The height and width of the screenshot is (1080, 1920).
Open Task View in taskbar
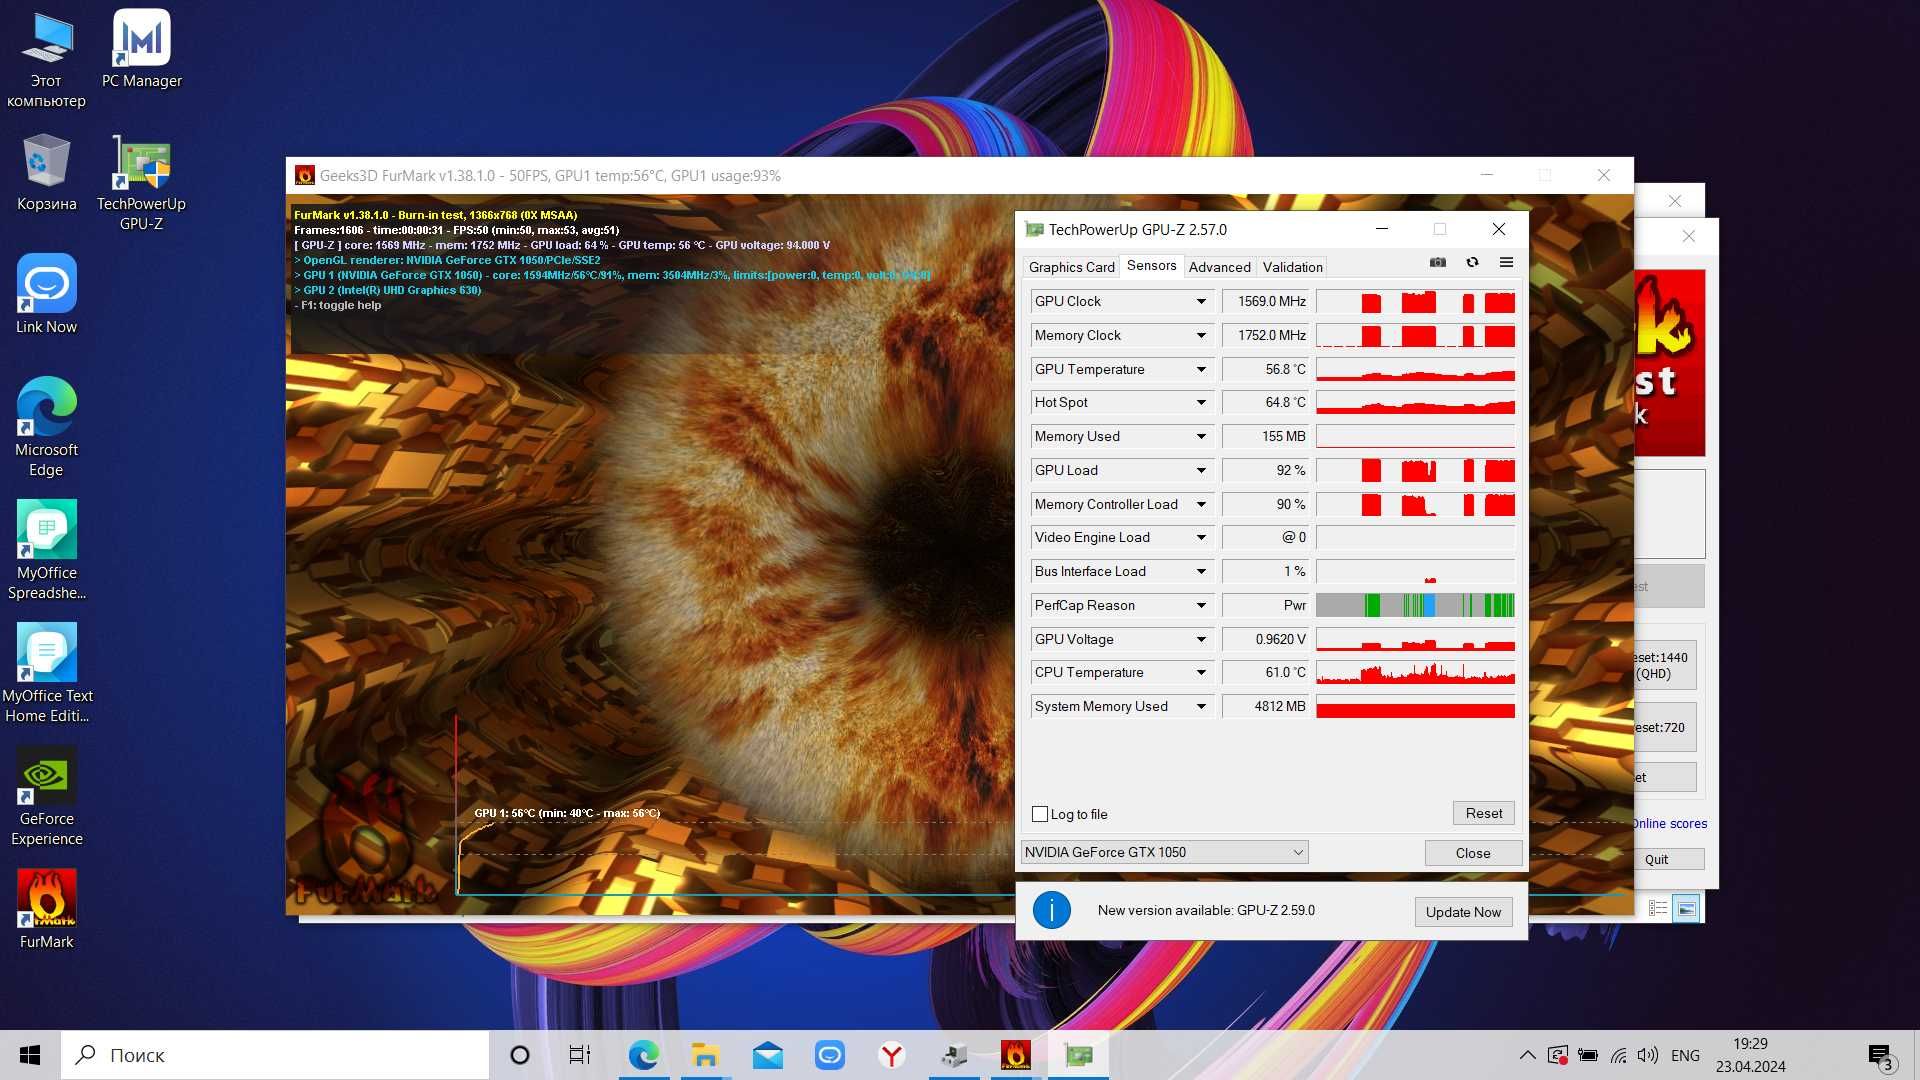pyautogui.click(x=580, y=1055)
